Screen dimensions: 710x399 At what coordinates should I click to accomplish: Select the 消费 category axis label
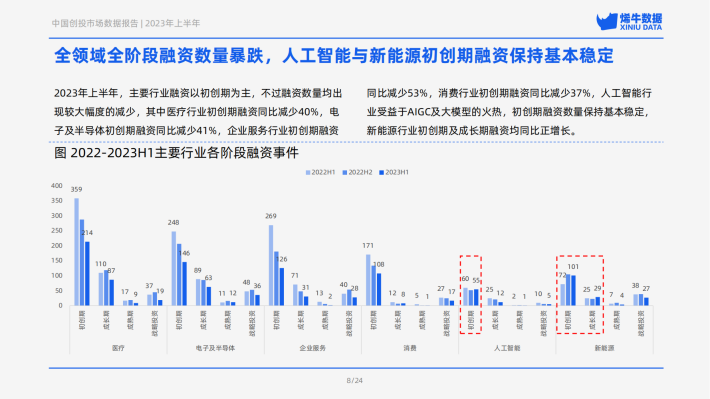(x=410, y=348)
